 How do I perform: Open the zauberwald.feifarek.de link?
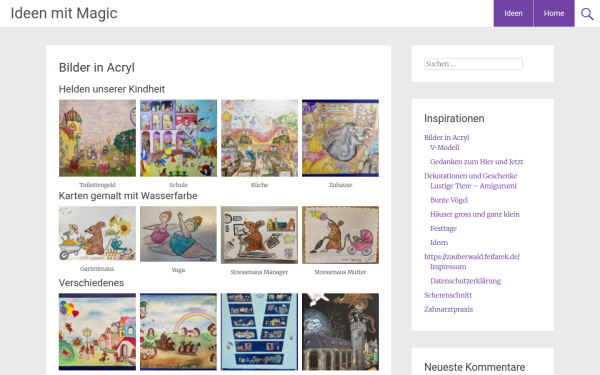pos(472,256)
